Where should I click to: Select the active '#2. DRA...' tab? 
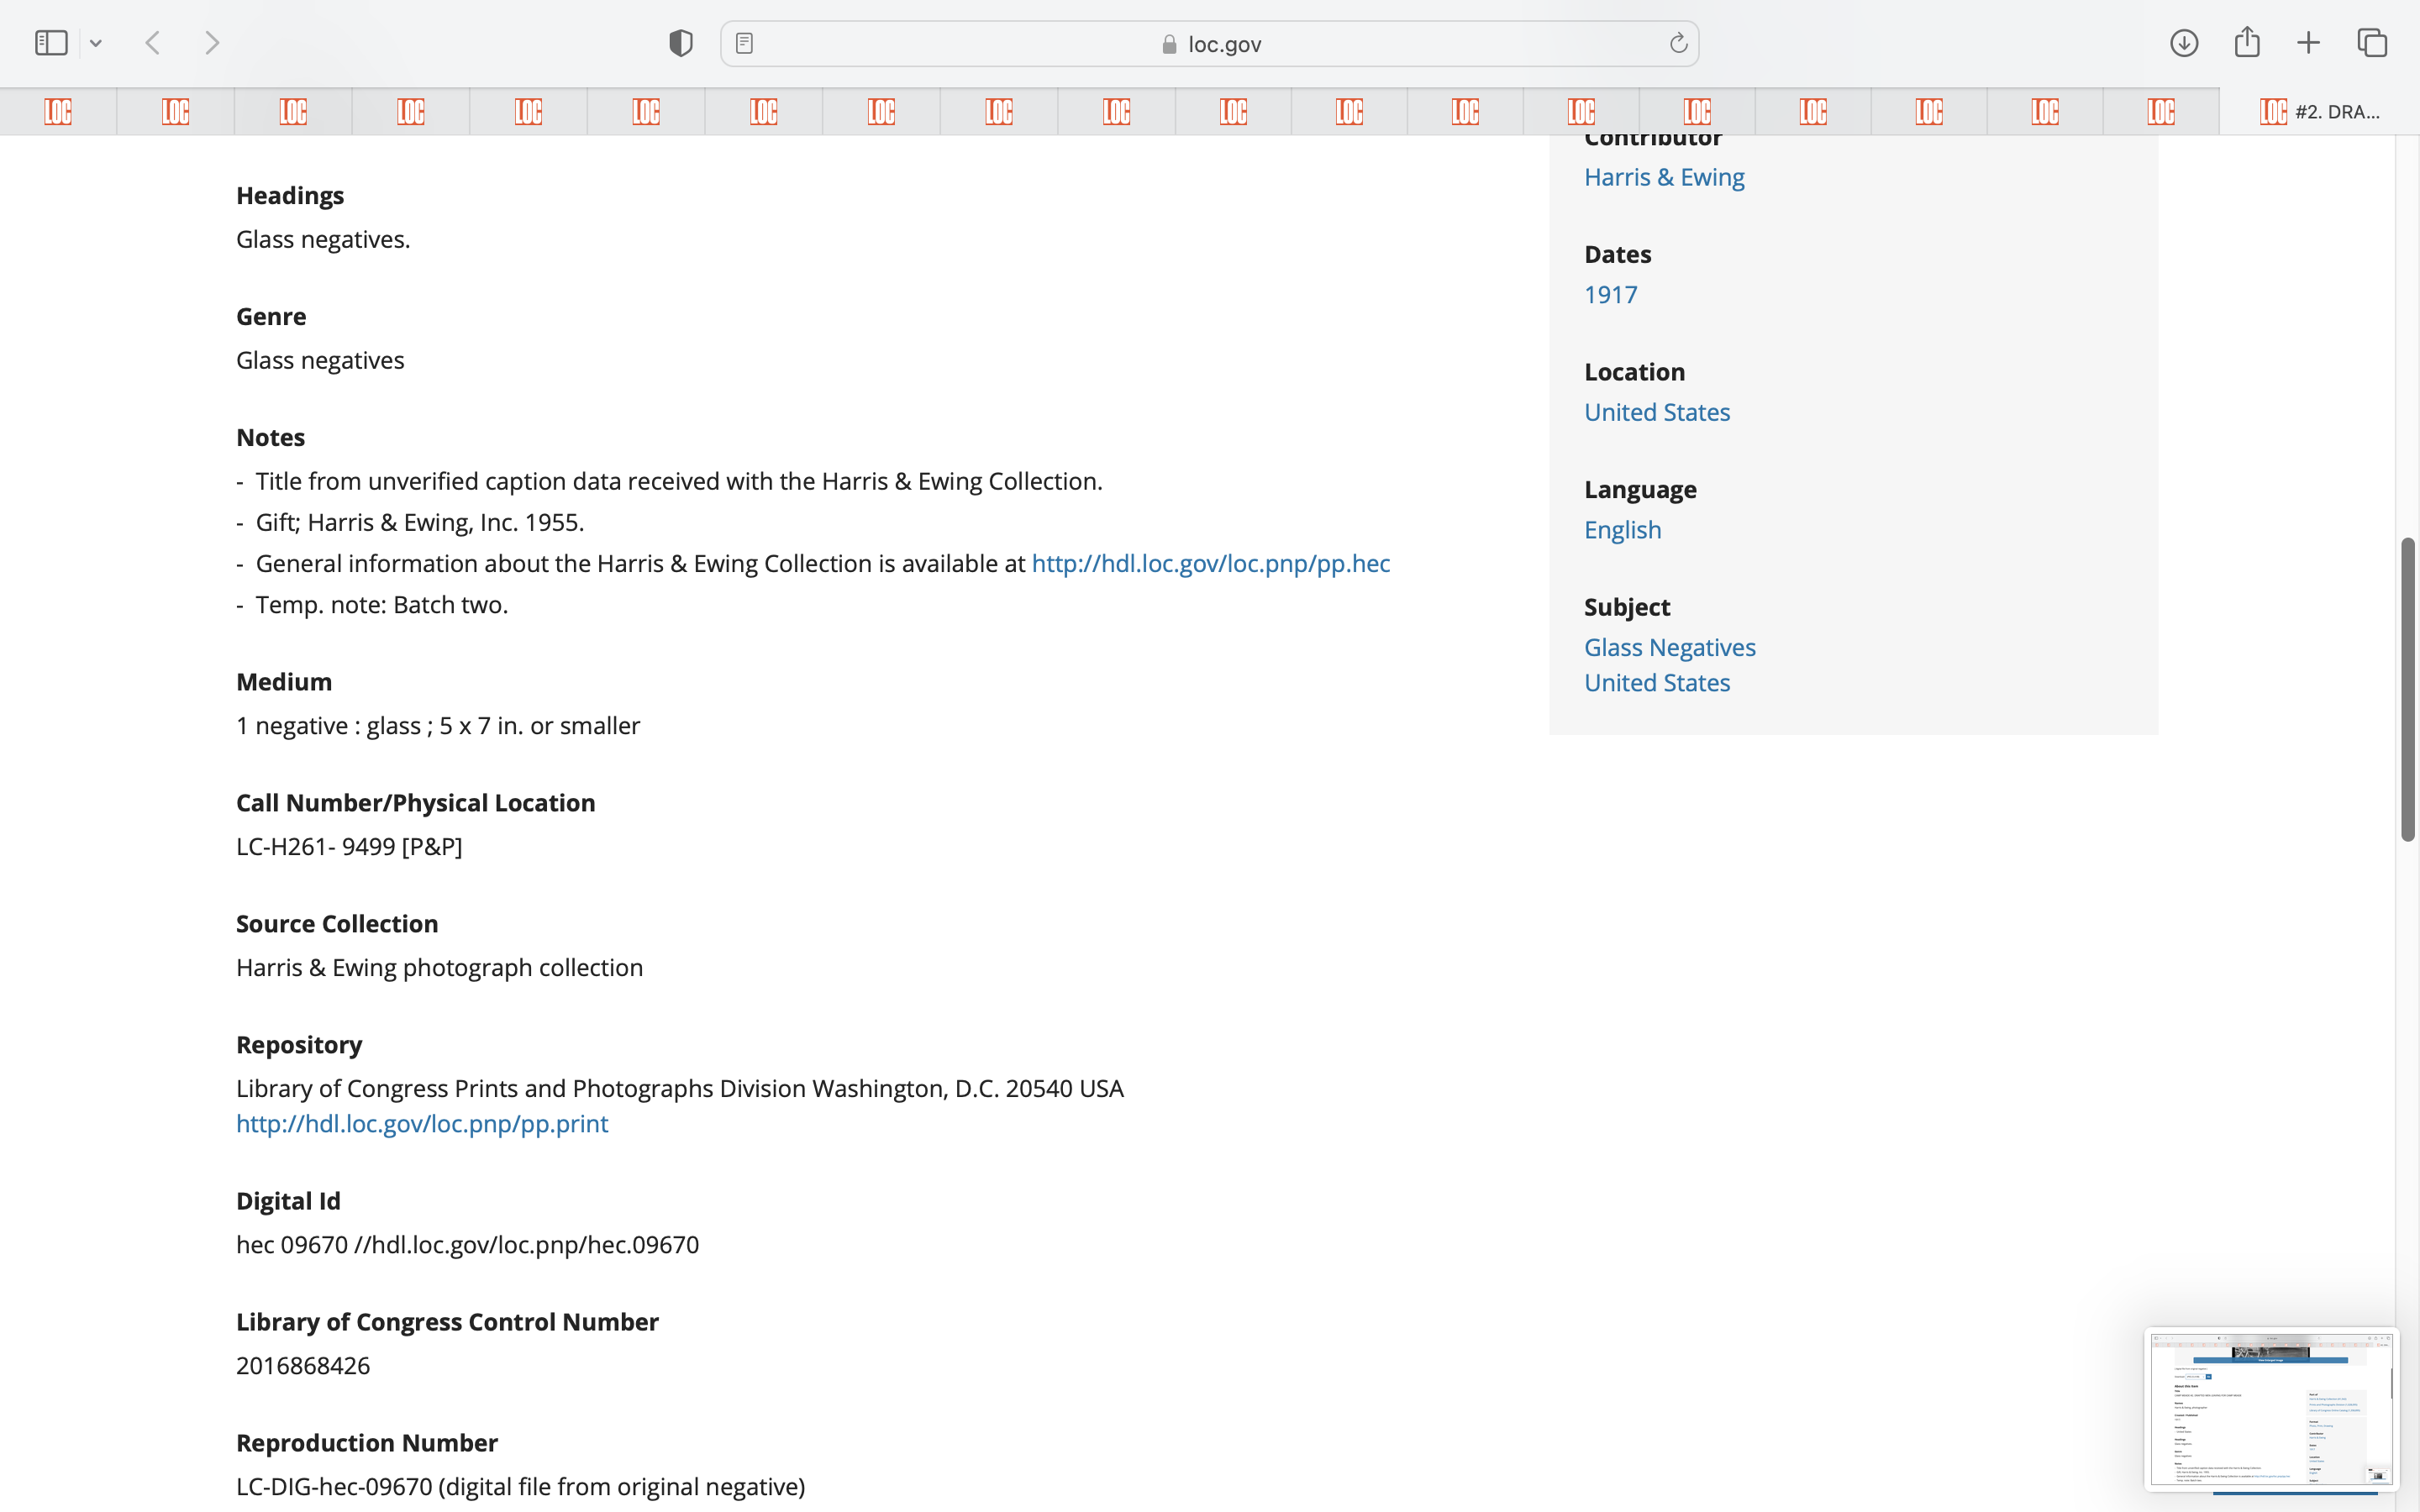pos(2318,111)
